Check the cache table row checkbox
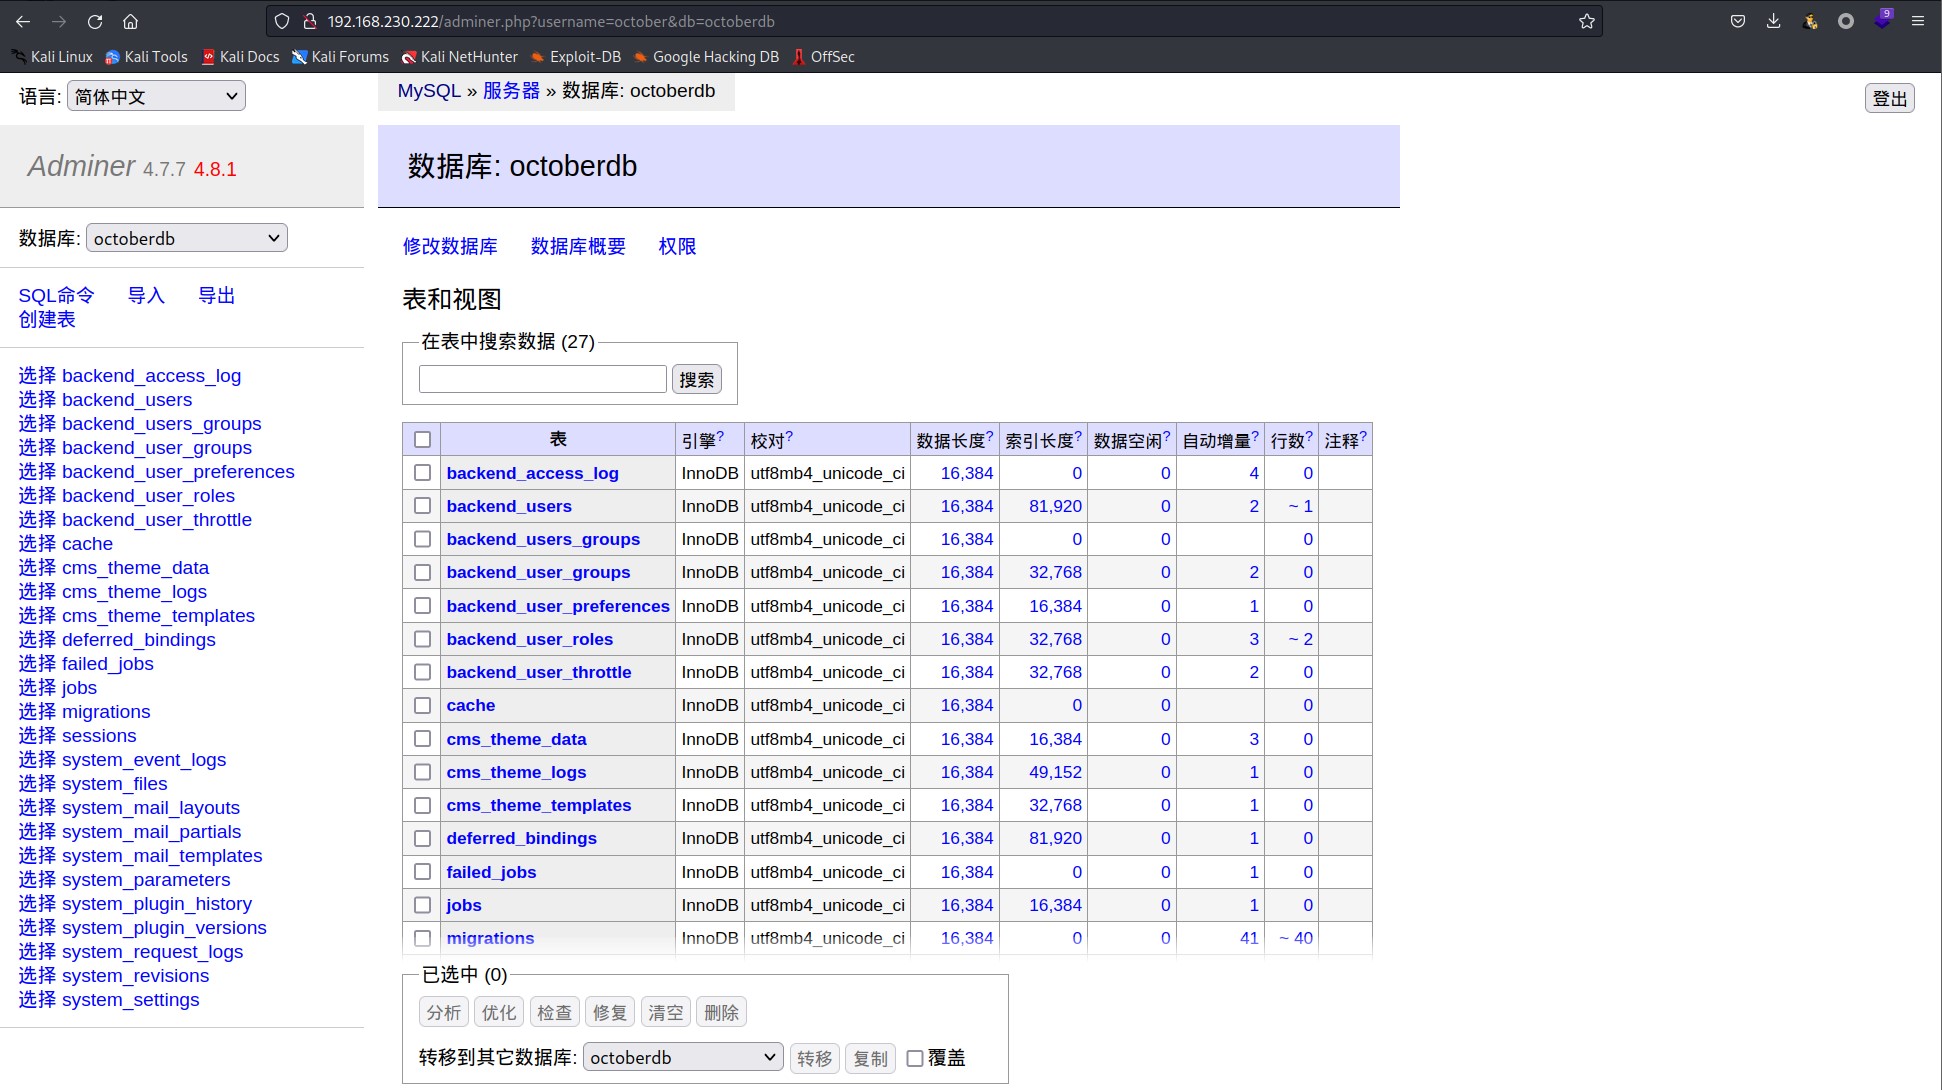 (422, 705)
